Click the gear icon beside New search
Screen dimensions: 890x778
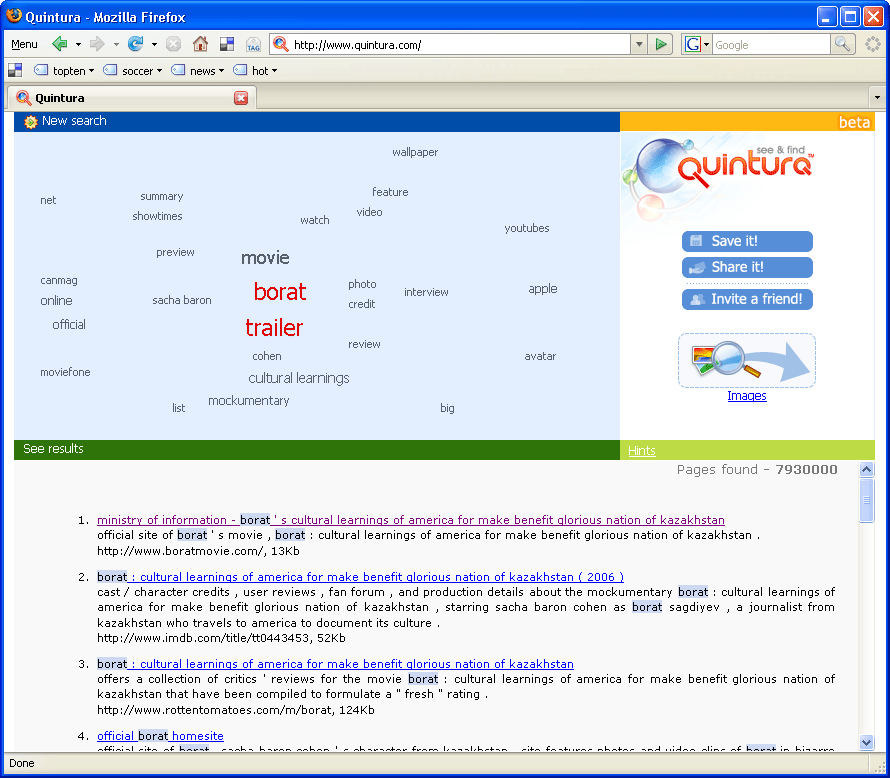tap(31, 121)
